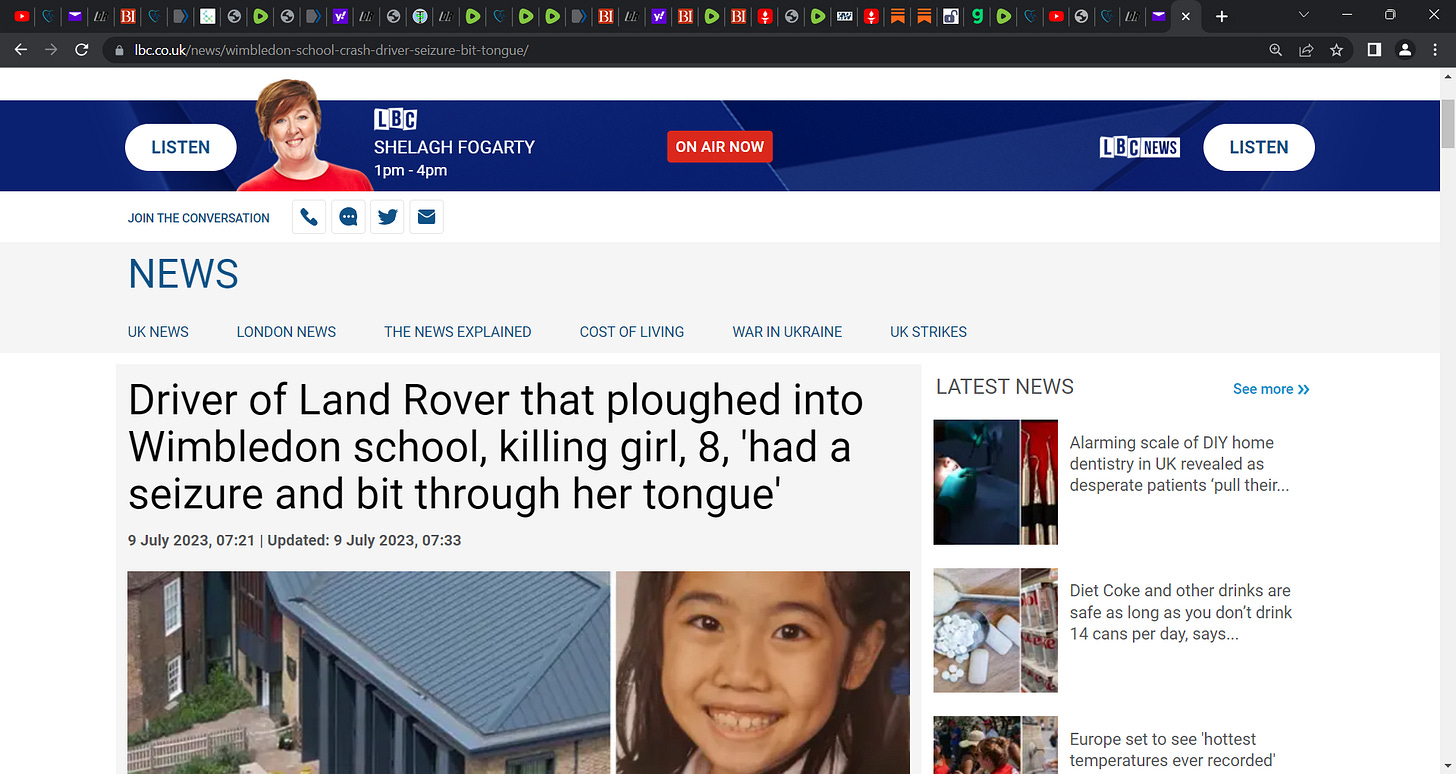Click the red ON AIR NOW button
This screenshot has width=1456, height=774.
720,147
